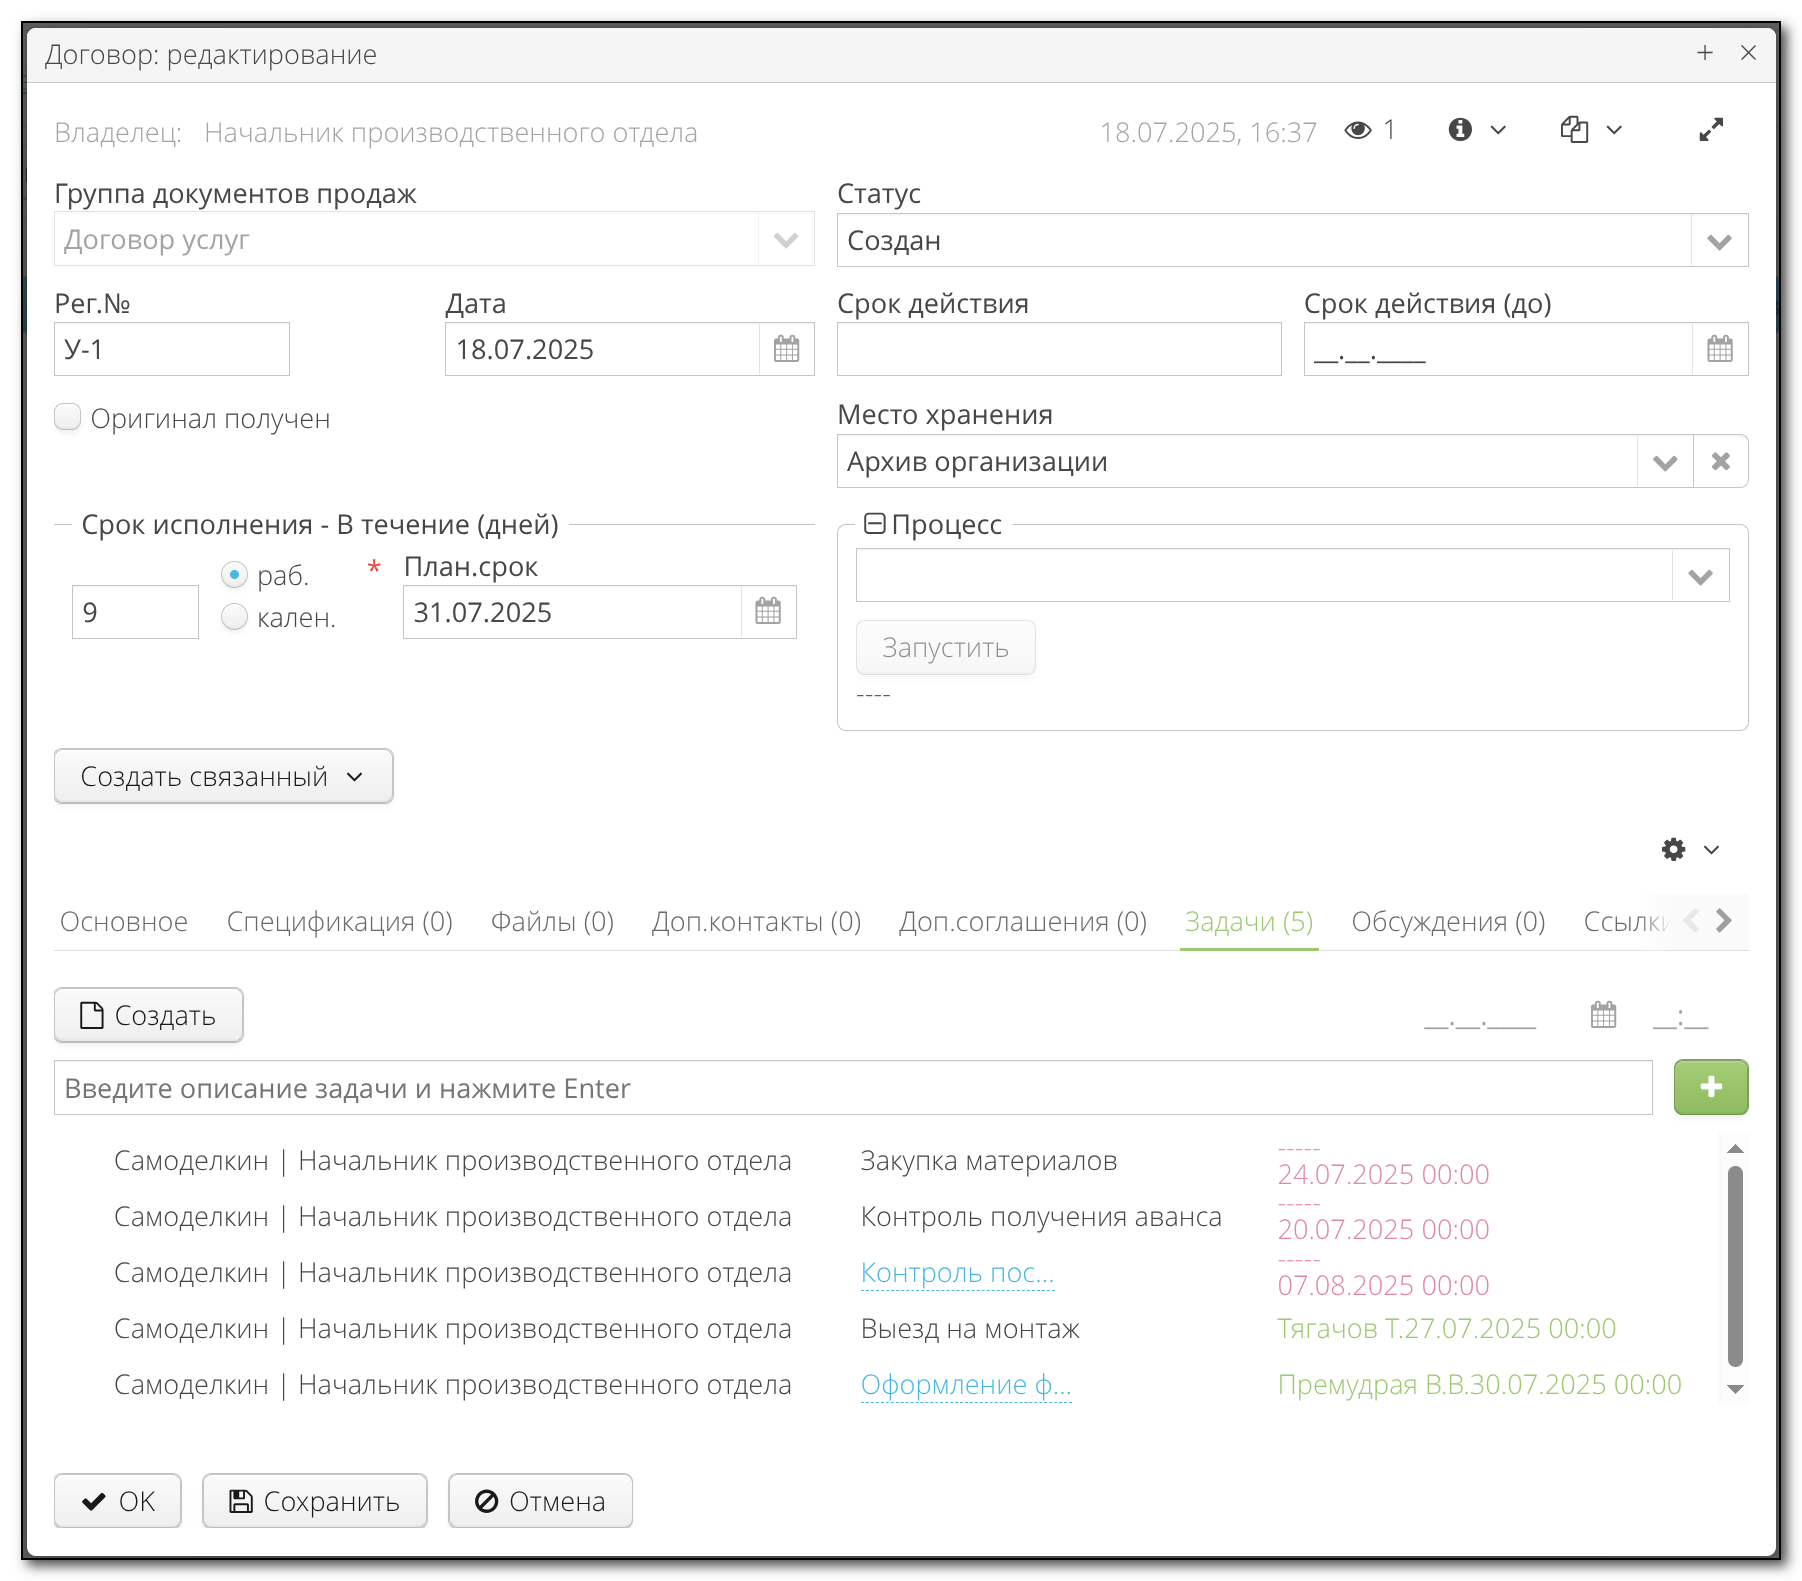Screen dimensions: 1802x1581
Task: Switch to the Файлы tab
Action: 551,921
